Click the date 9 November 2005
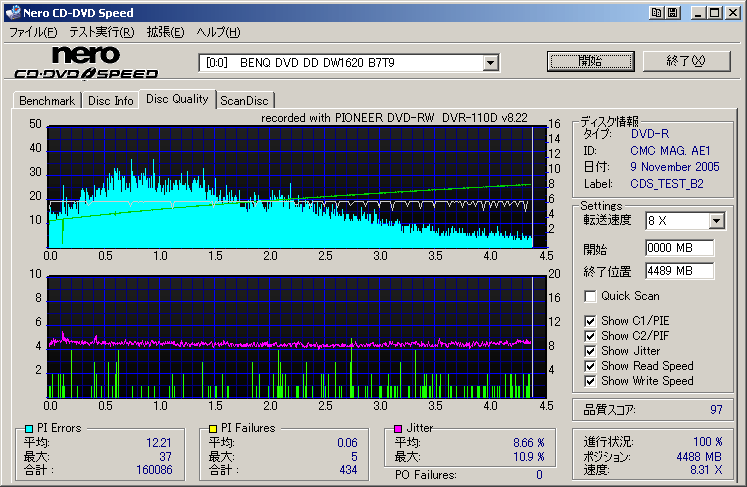The image size is (747, 487). pyautogui.click(x=675, y=167)
